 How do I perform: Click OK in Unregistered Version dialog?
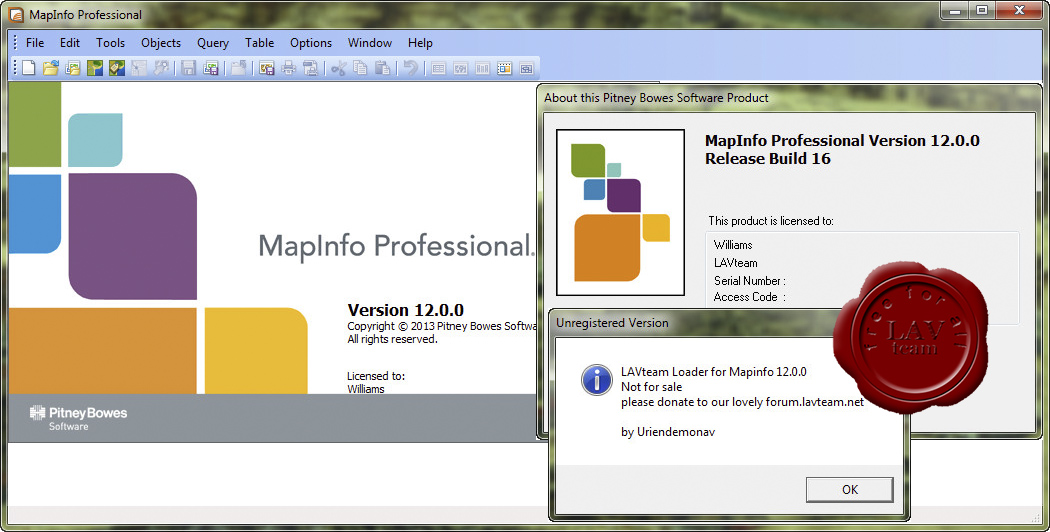click(849, 489)
